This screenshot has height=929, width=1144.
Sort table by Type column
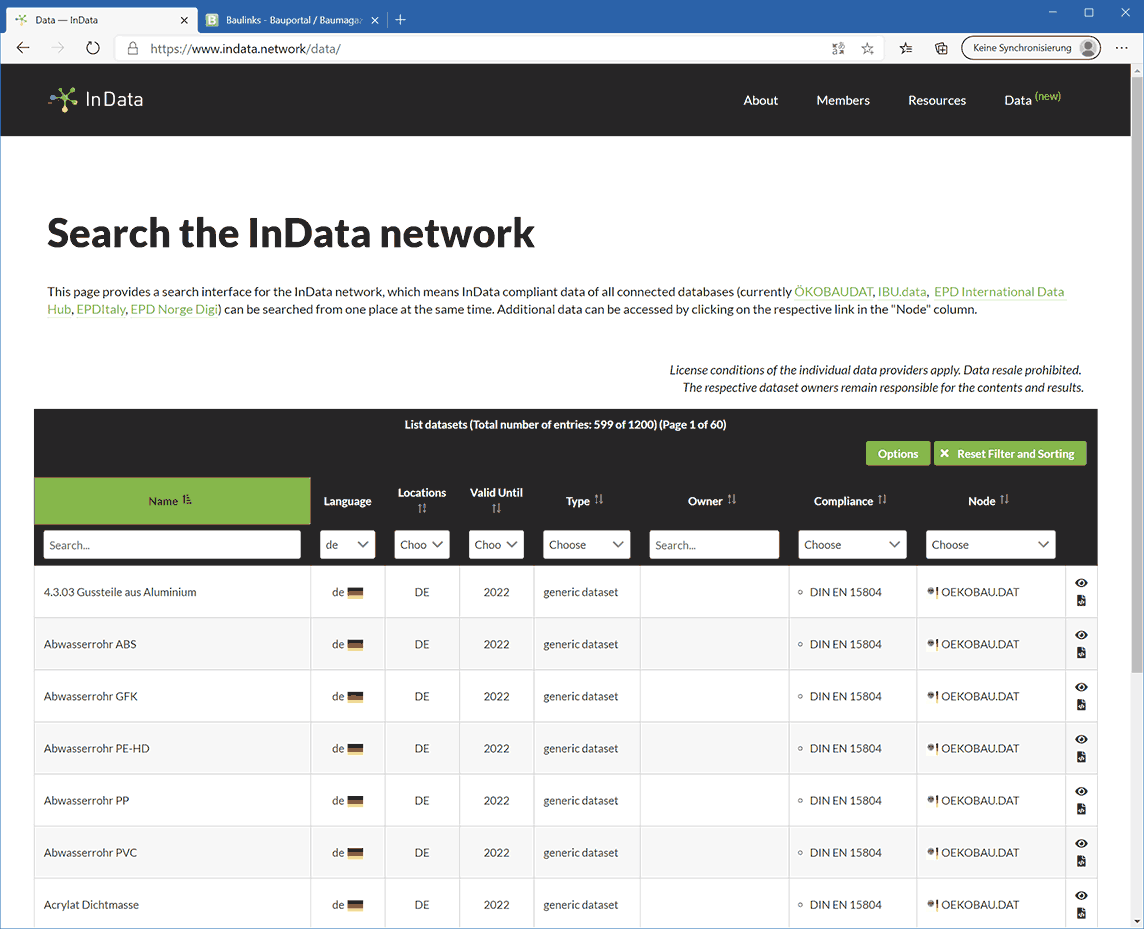[599, 500]
